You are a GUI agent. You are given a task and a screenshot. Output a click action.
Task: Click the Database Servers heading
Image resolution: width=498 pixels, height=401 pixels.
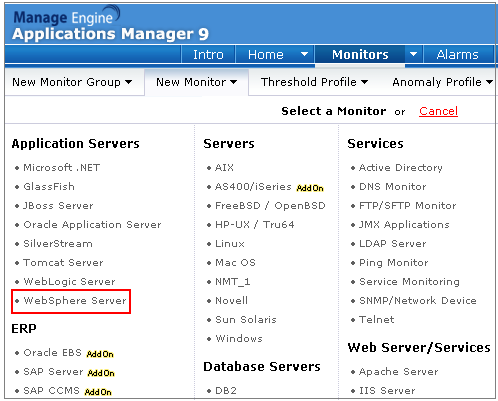pos(262,367)
